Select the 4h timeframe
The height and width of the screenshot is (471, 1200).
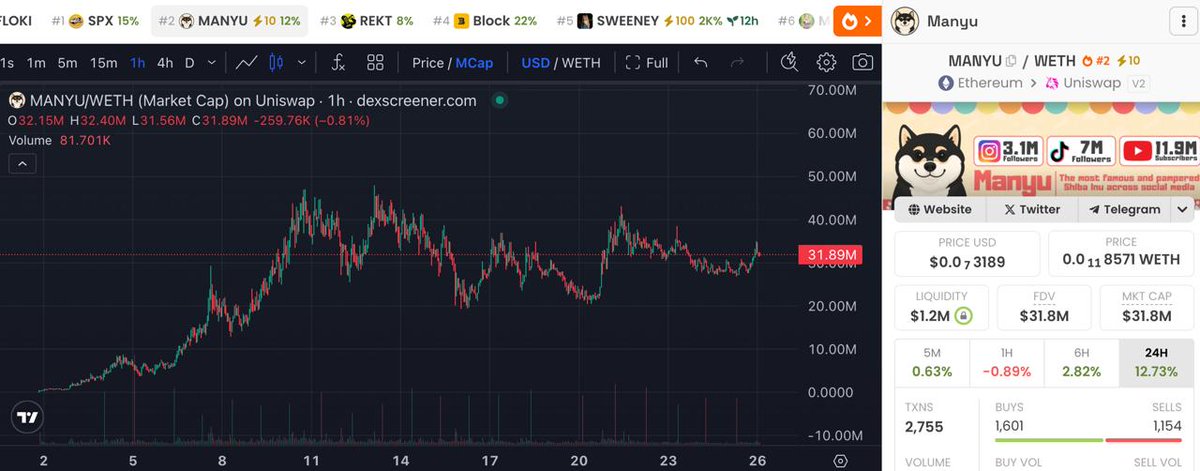pos(165,62)
